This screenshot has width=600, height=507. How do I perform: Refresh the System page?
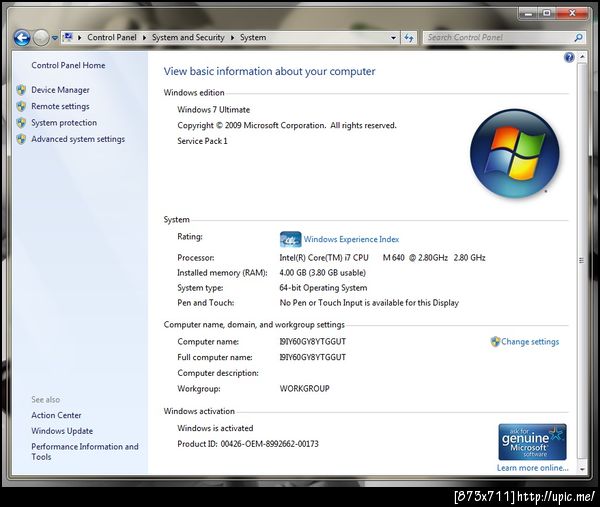(409, 38)
